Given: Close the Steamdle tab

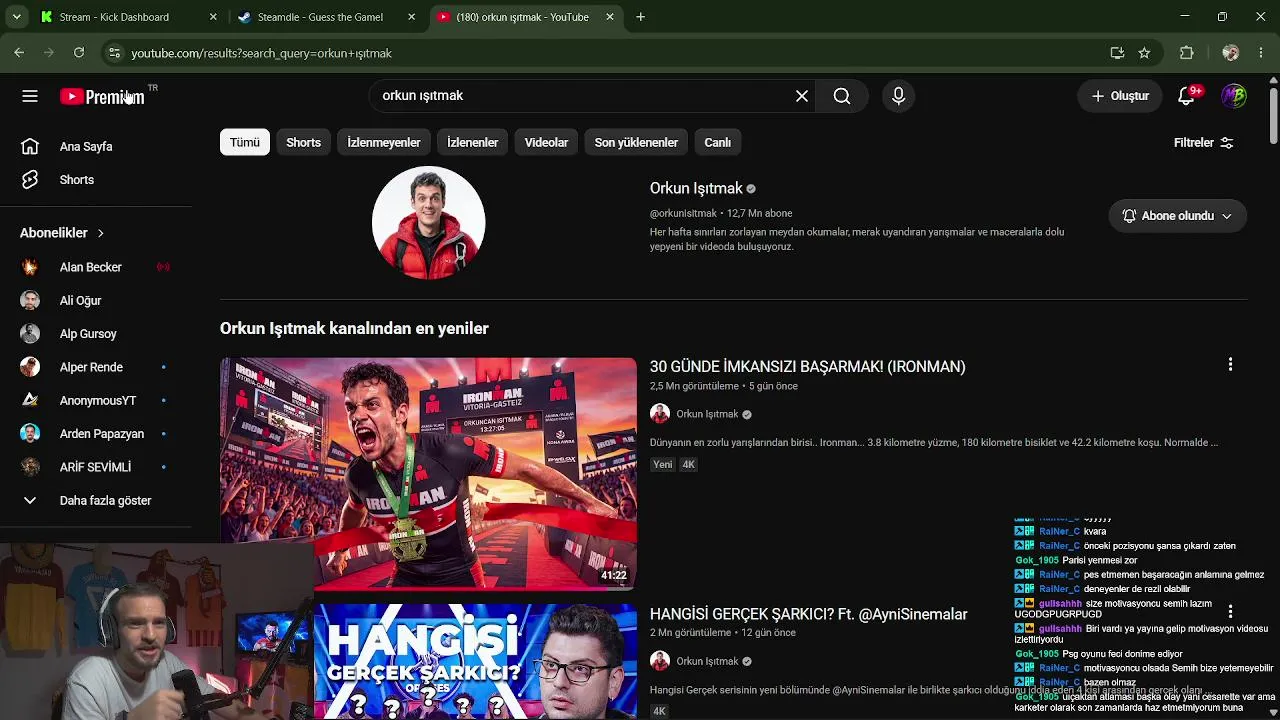Looking at the screenshot, I should click(411, 17).
